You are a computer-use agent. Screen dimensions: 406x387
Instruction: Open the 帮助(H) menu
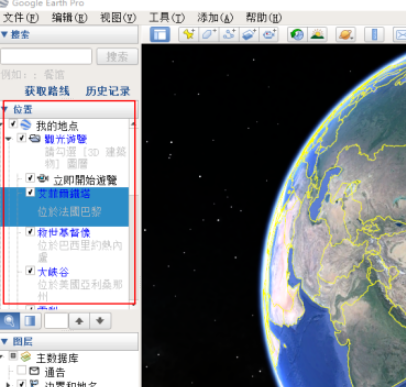pyautogui.click(x=264, y=17)
